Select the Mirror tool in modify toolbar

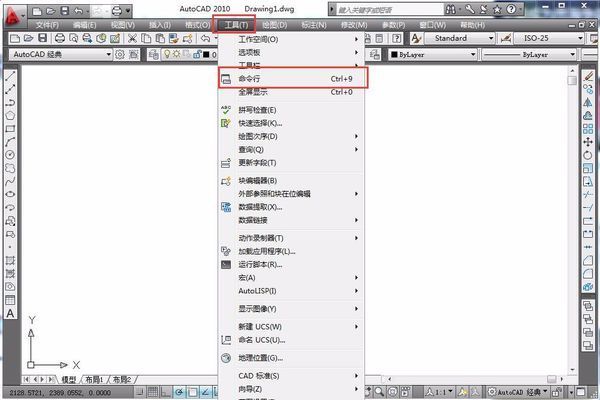pos(588,102)
